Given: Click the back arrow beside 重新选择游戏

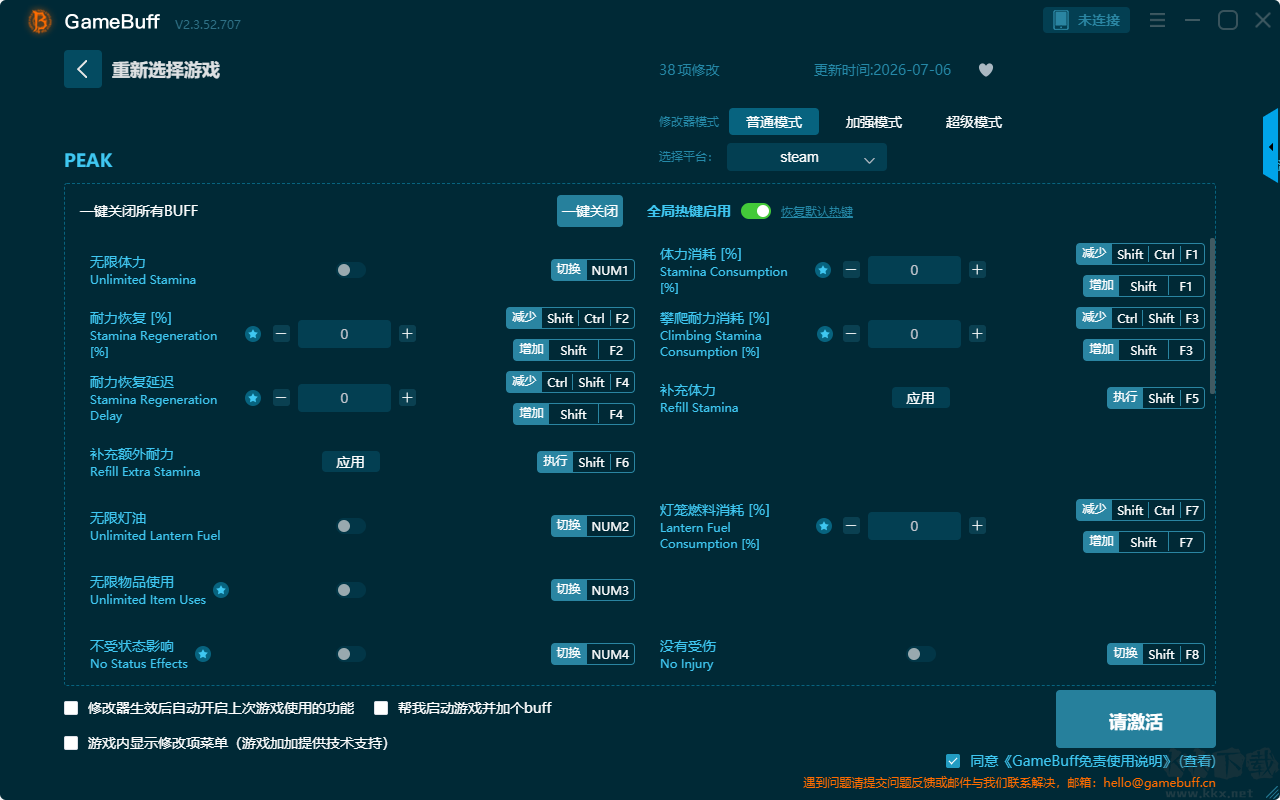Looking at the screenshot, I should pos(83,69).
